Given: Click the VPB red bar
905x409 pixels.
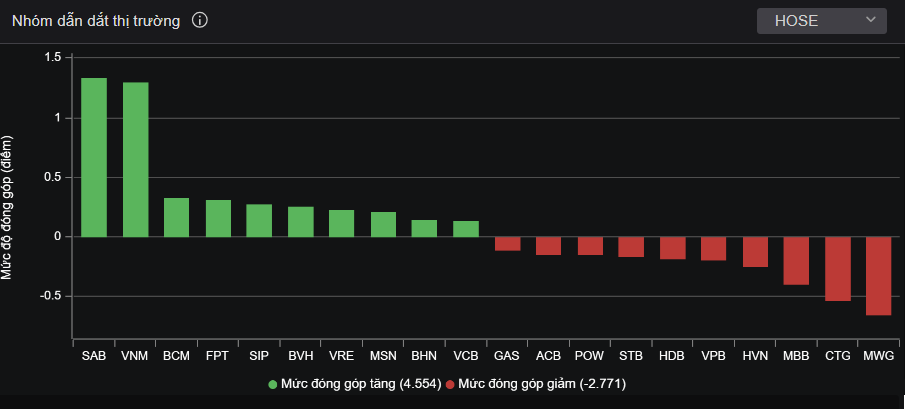Looking at the screenshot, I should 713,248.
